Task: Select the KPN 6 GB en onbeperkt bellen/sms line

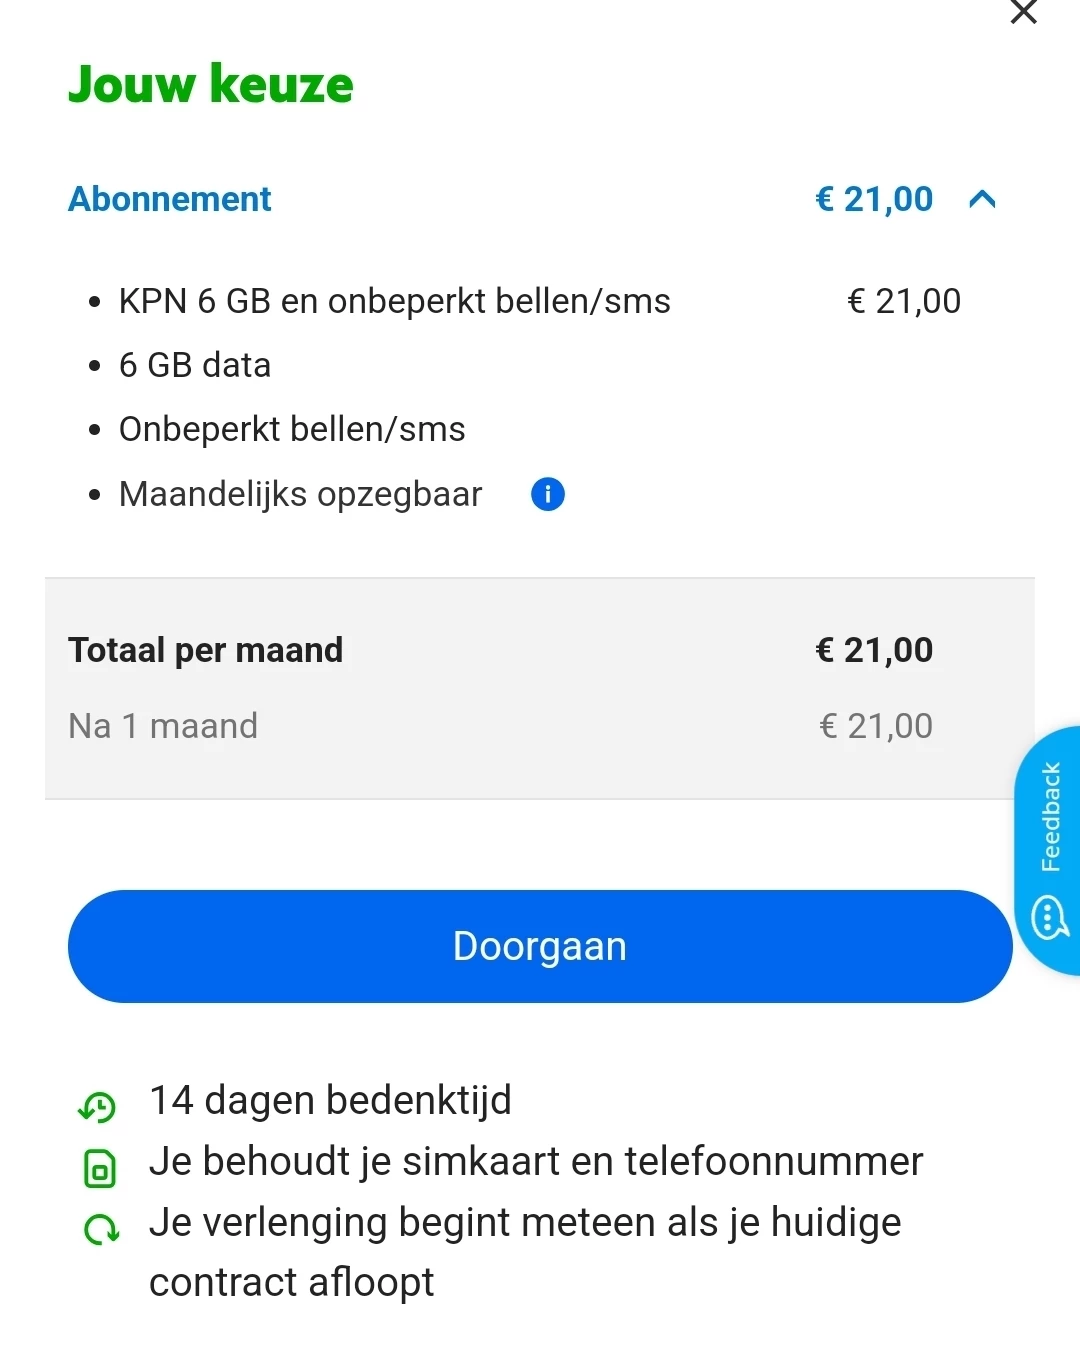Action: (394, 301)
